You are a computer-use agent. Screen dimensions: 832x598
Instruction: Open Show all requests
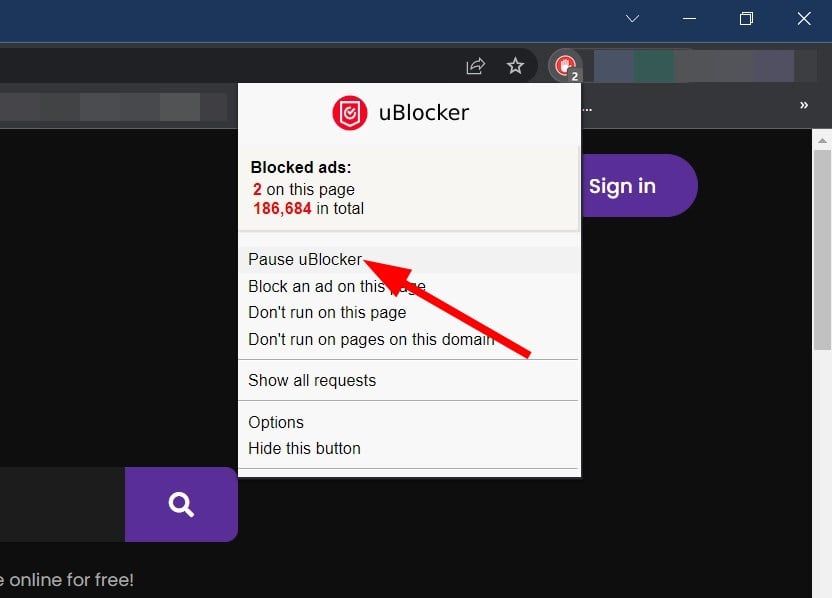pyautogui.click(x=408, y=380)
